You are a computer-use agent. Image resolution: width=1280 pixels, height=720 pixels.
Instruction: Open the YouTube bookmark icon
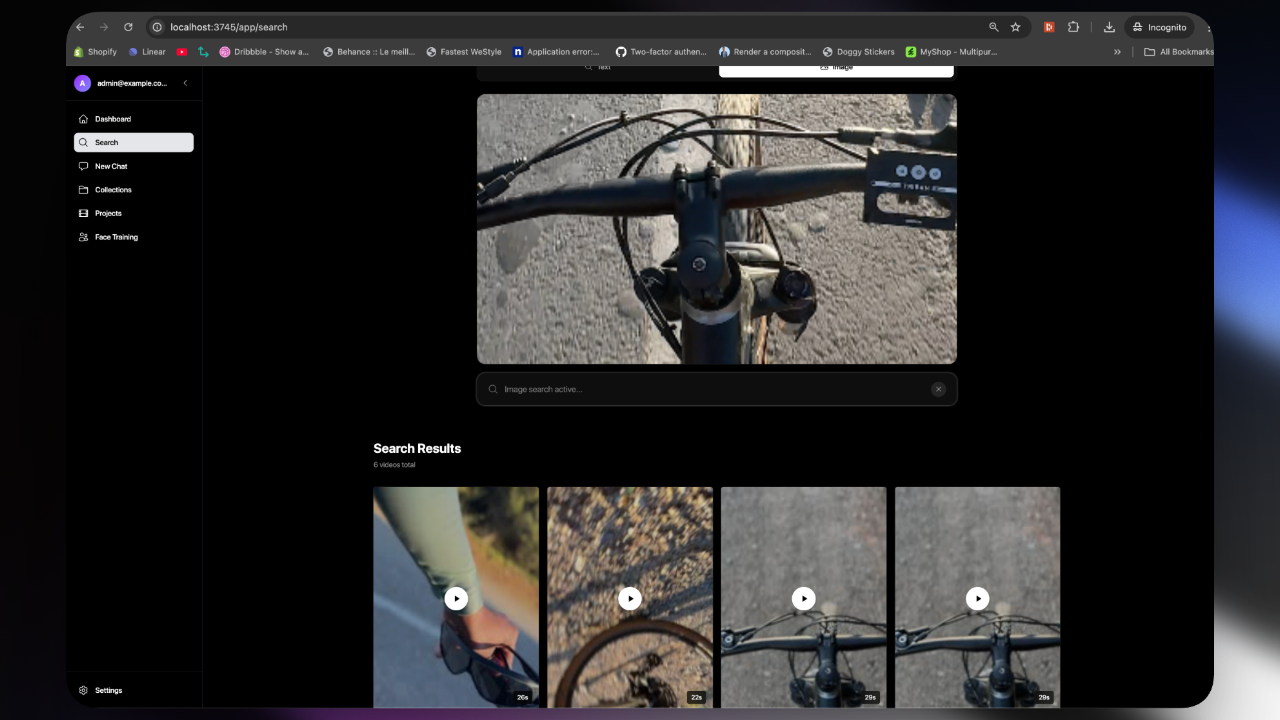182,52
